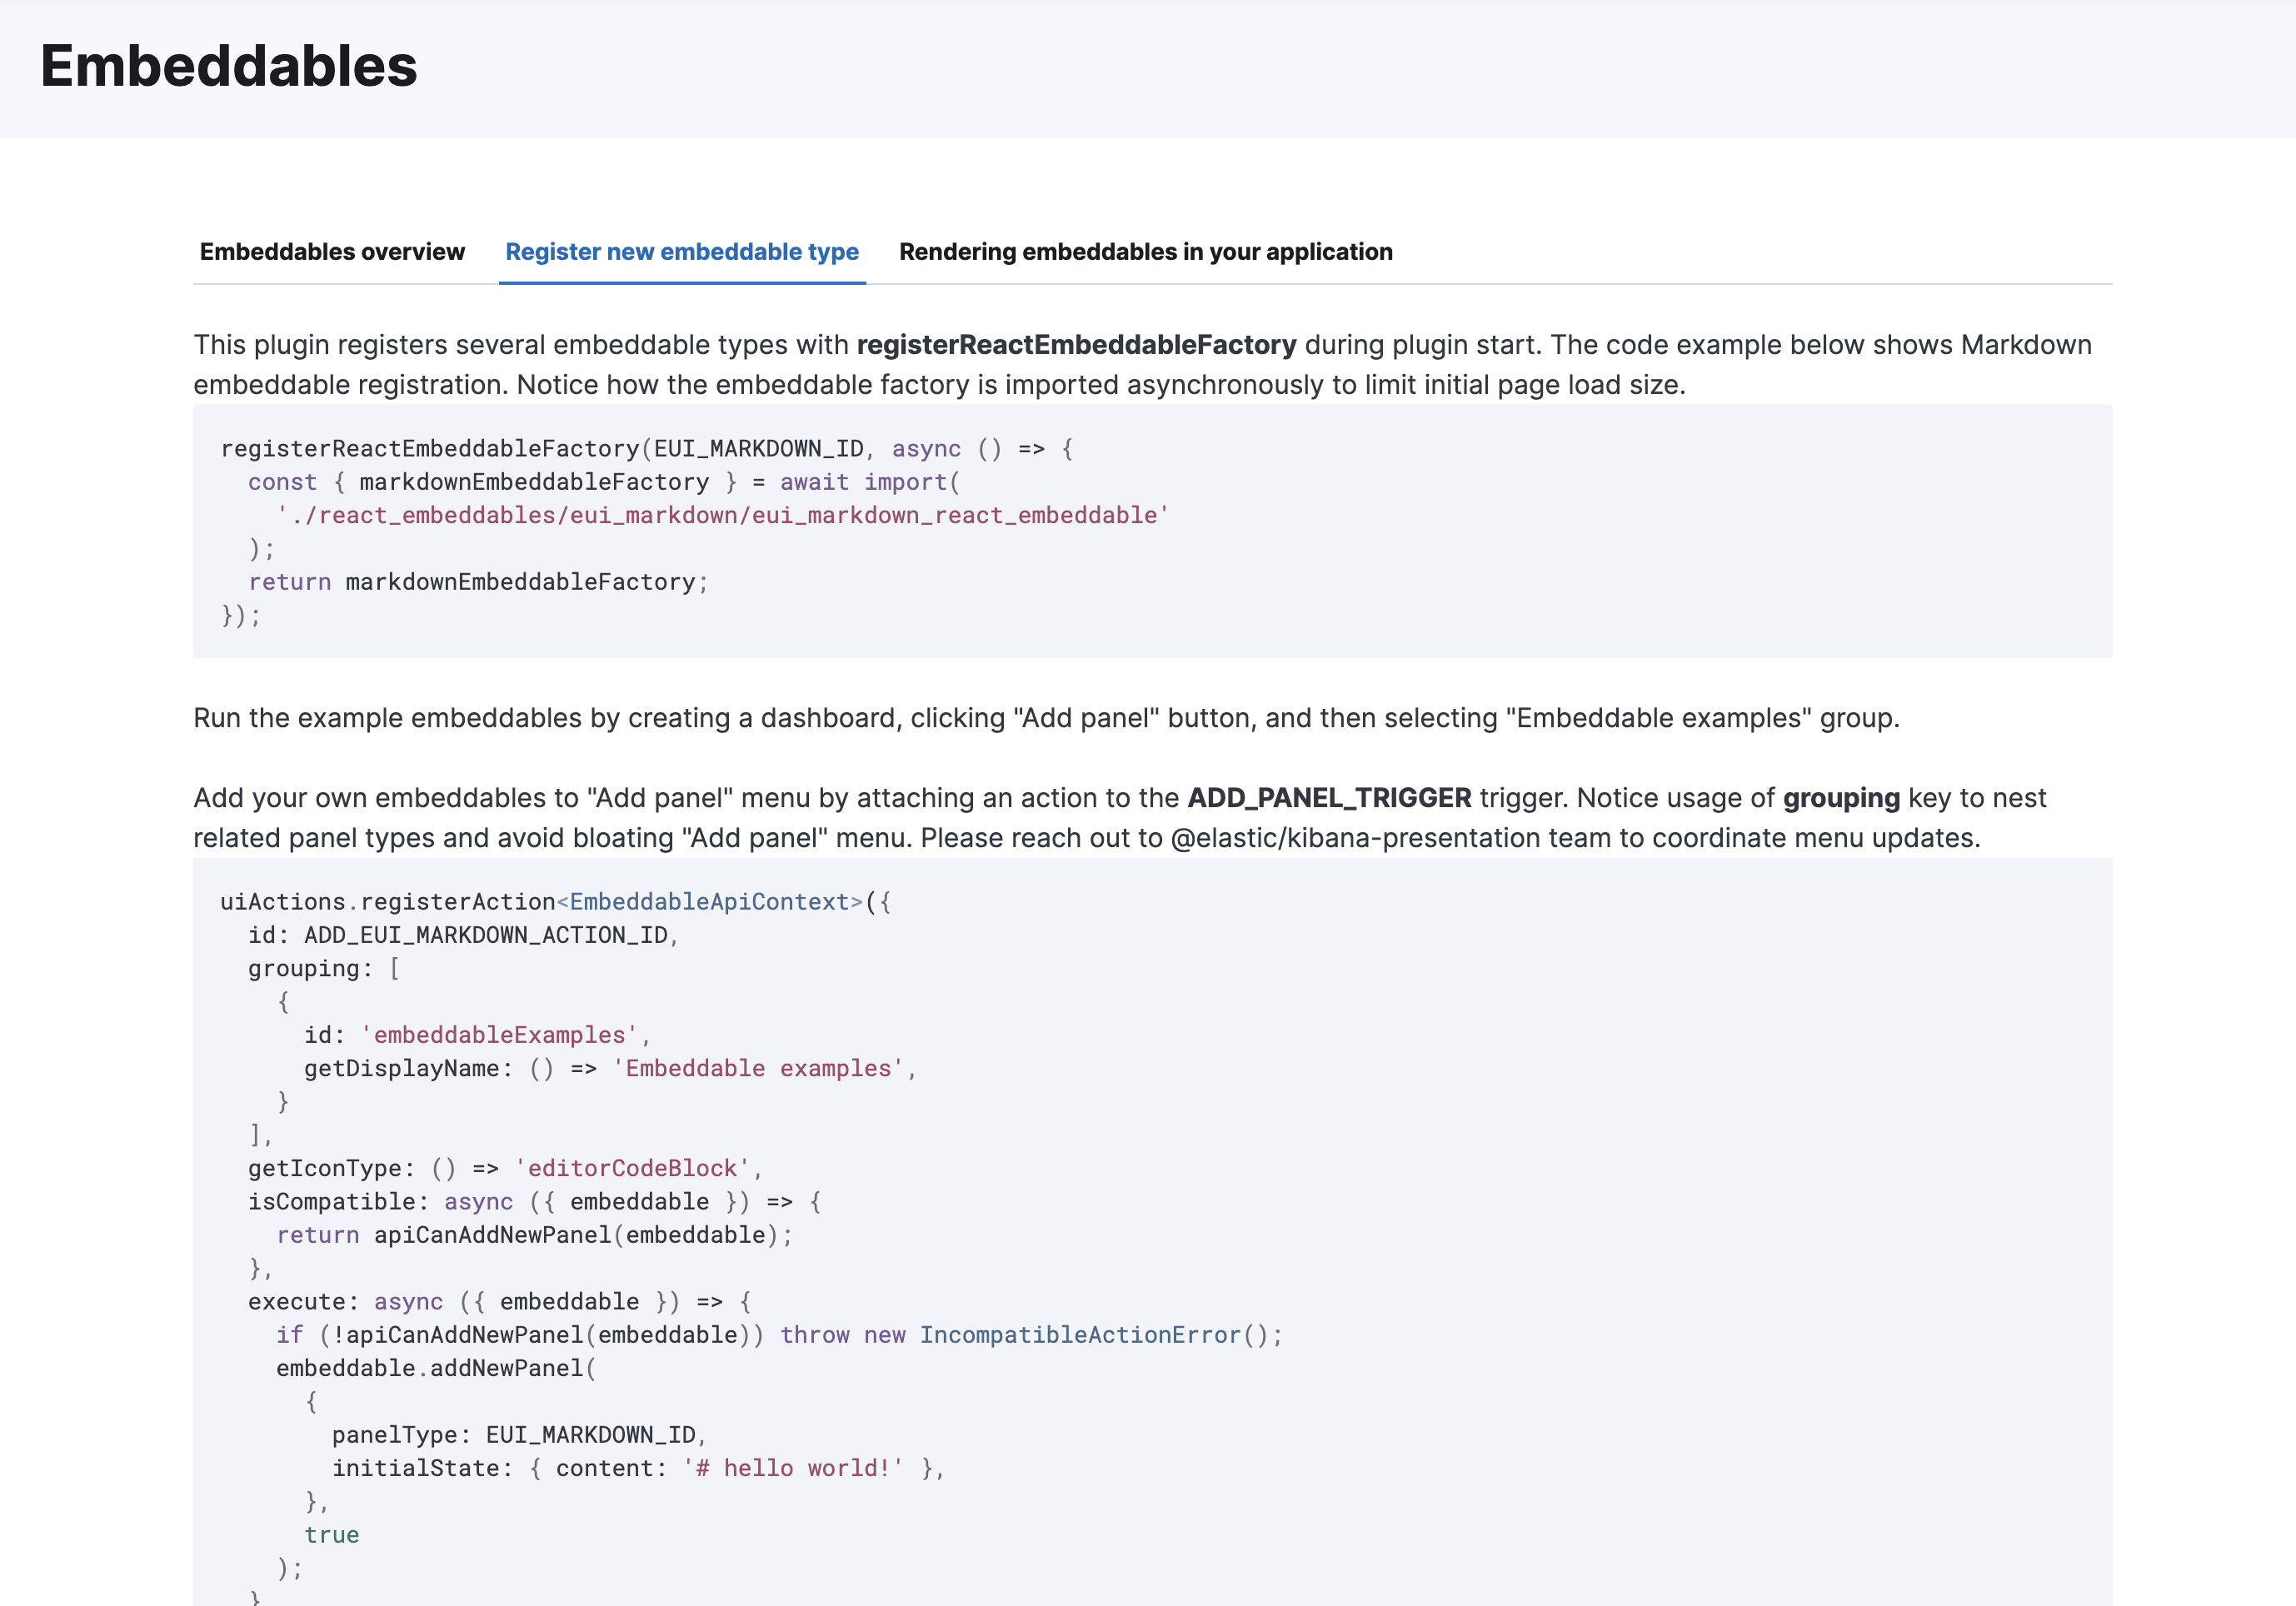Viewport: 2296px width, 1606px height.
Task: Click the 'panelType: EUI_MARKDOWN_ID' code line
Action: coord(520,1435)
